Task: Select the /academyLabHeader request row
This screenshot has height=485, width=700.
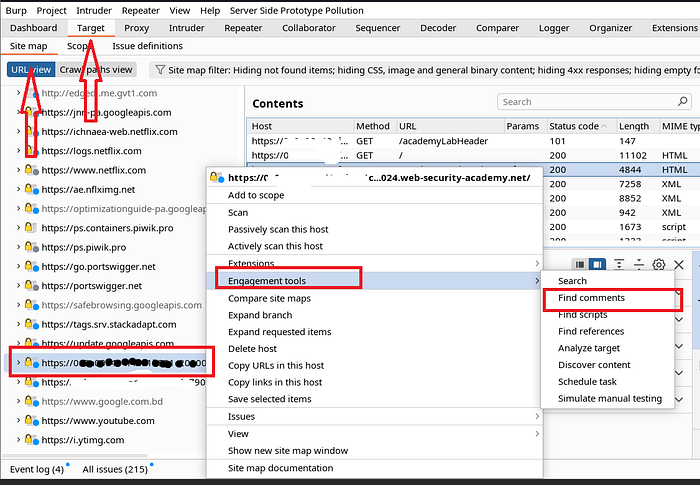Action: coord(473,141)
